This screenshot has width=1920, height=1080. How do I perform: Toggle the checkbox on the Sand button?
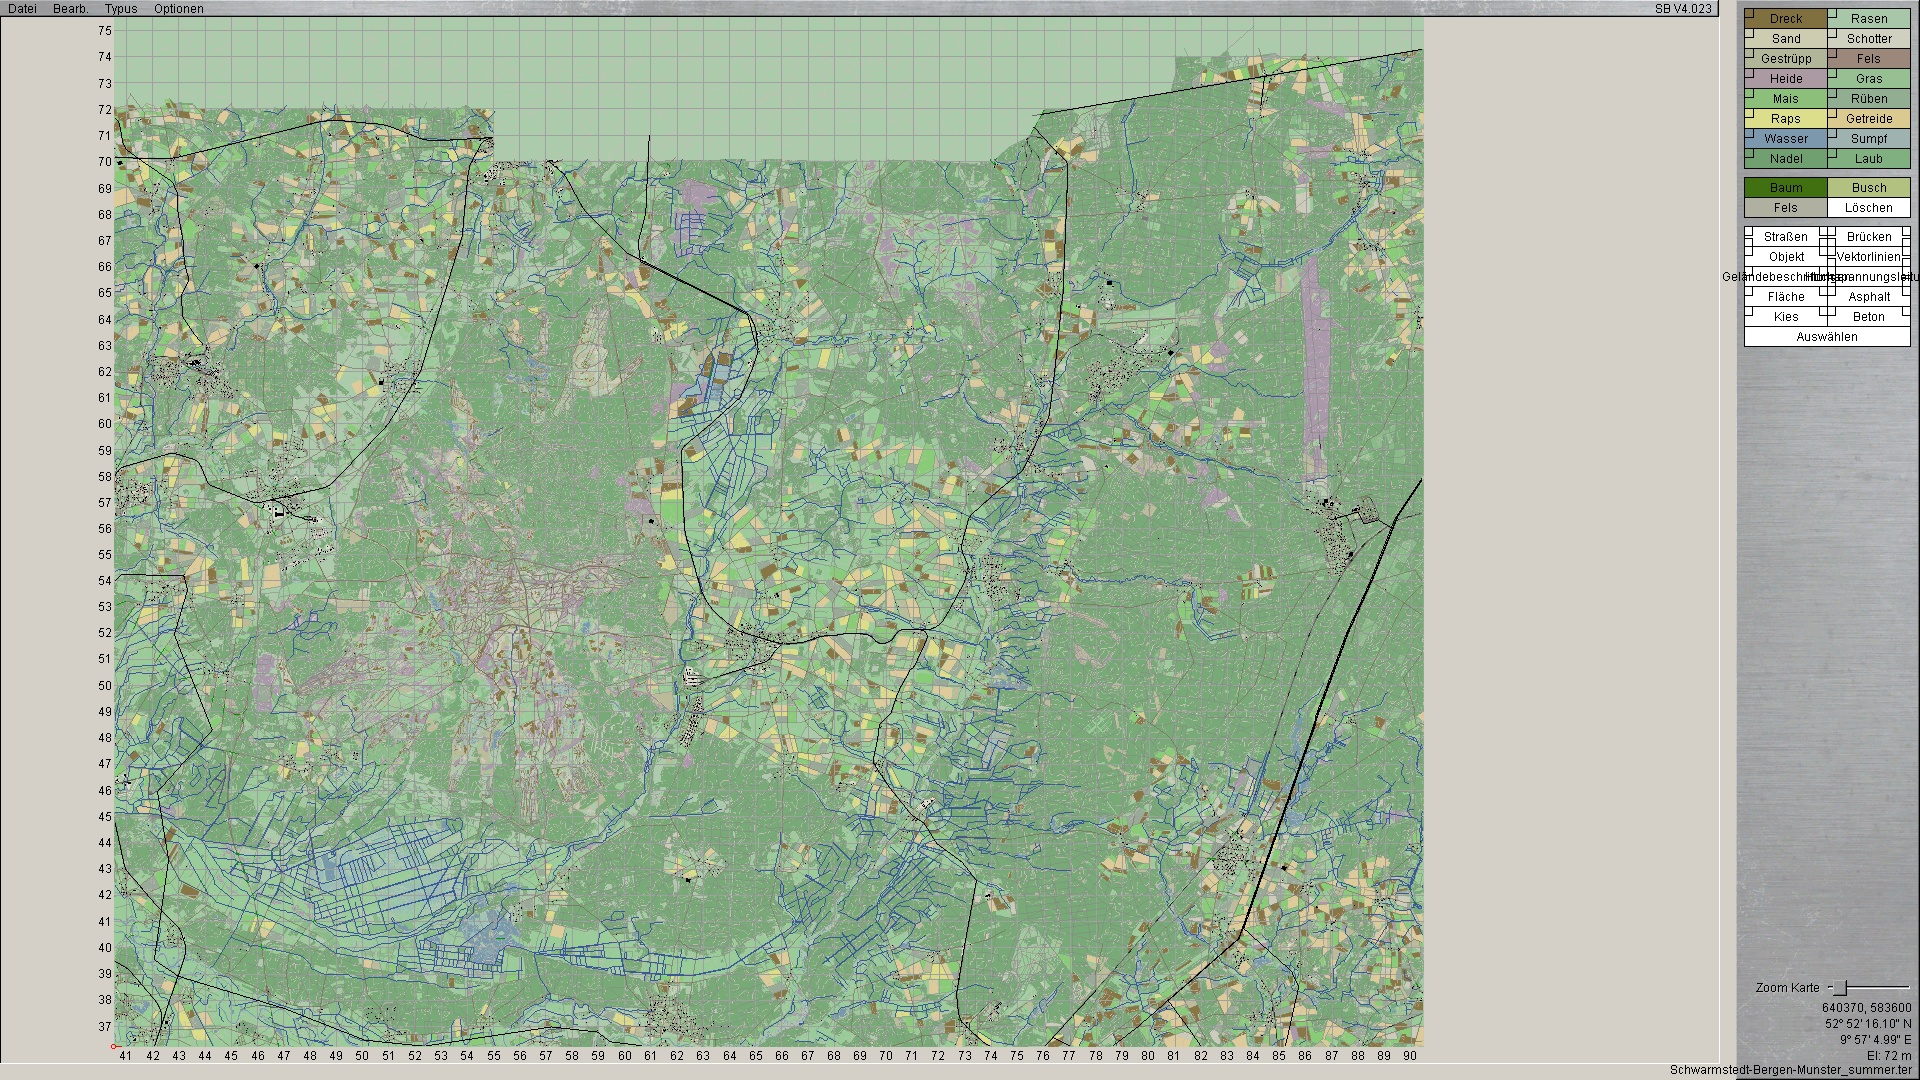1749,33
